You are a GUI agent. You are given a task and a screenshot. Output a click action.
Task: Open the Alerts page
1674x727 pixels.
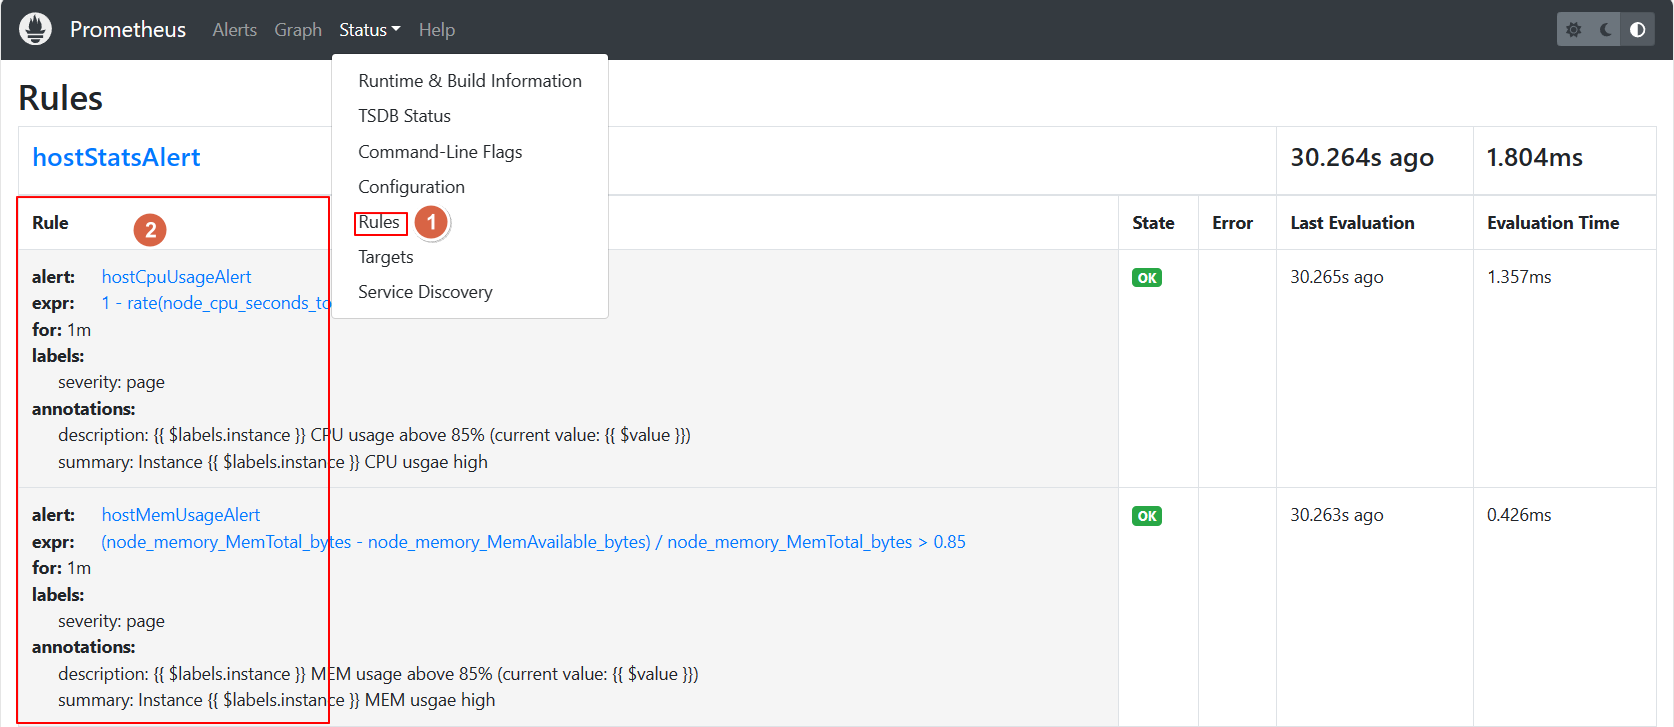point(235,30)
